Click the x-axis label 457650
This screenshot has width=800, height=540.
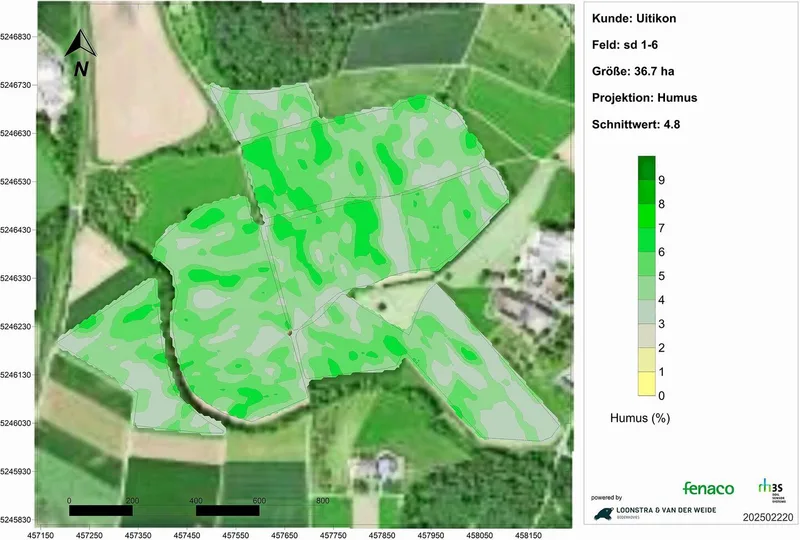click(284, 535)
